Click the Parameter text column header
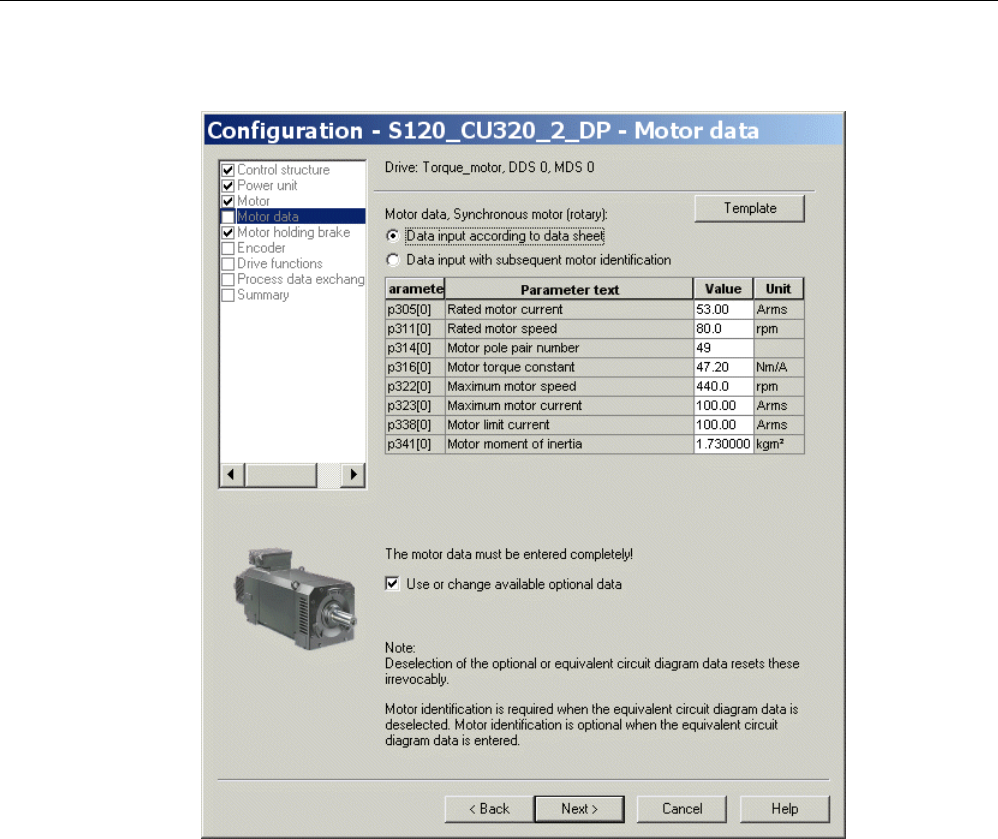 569,289
